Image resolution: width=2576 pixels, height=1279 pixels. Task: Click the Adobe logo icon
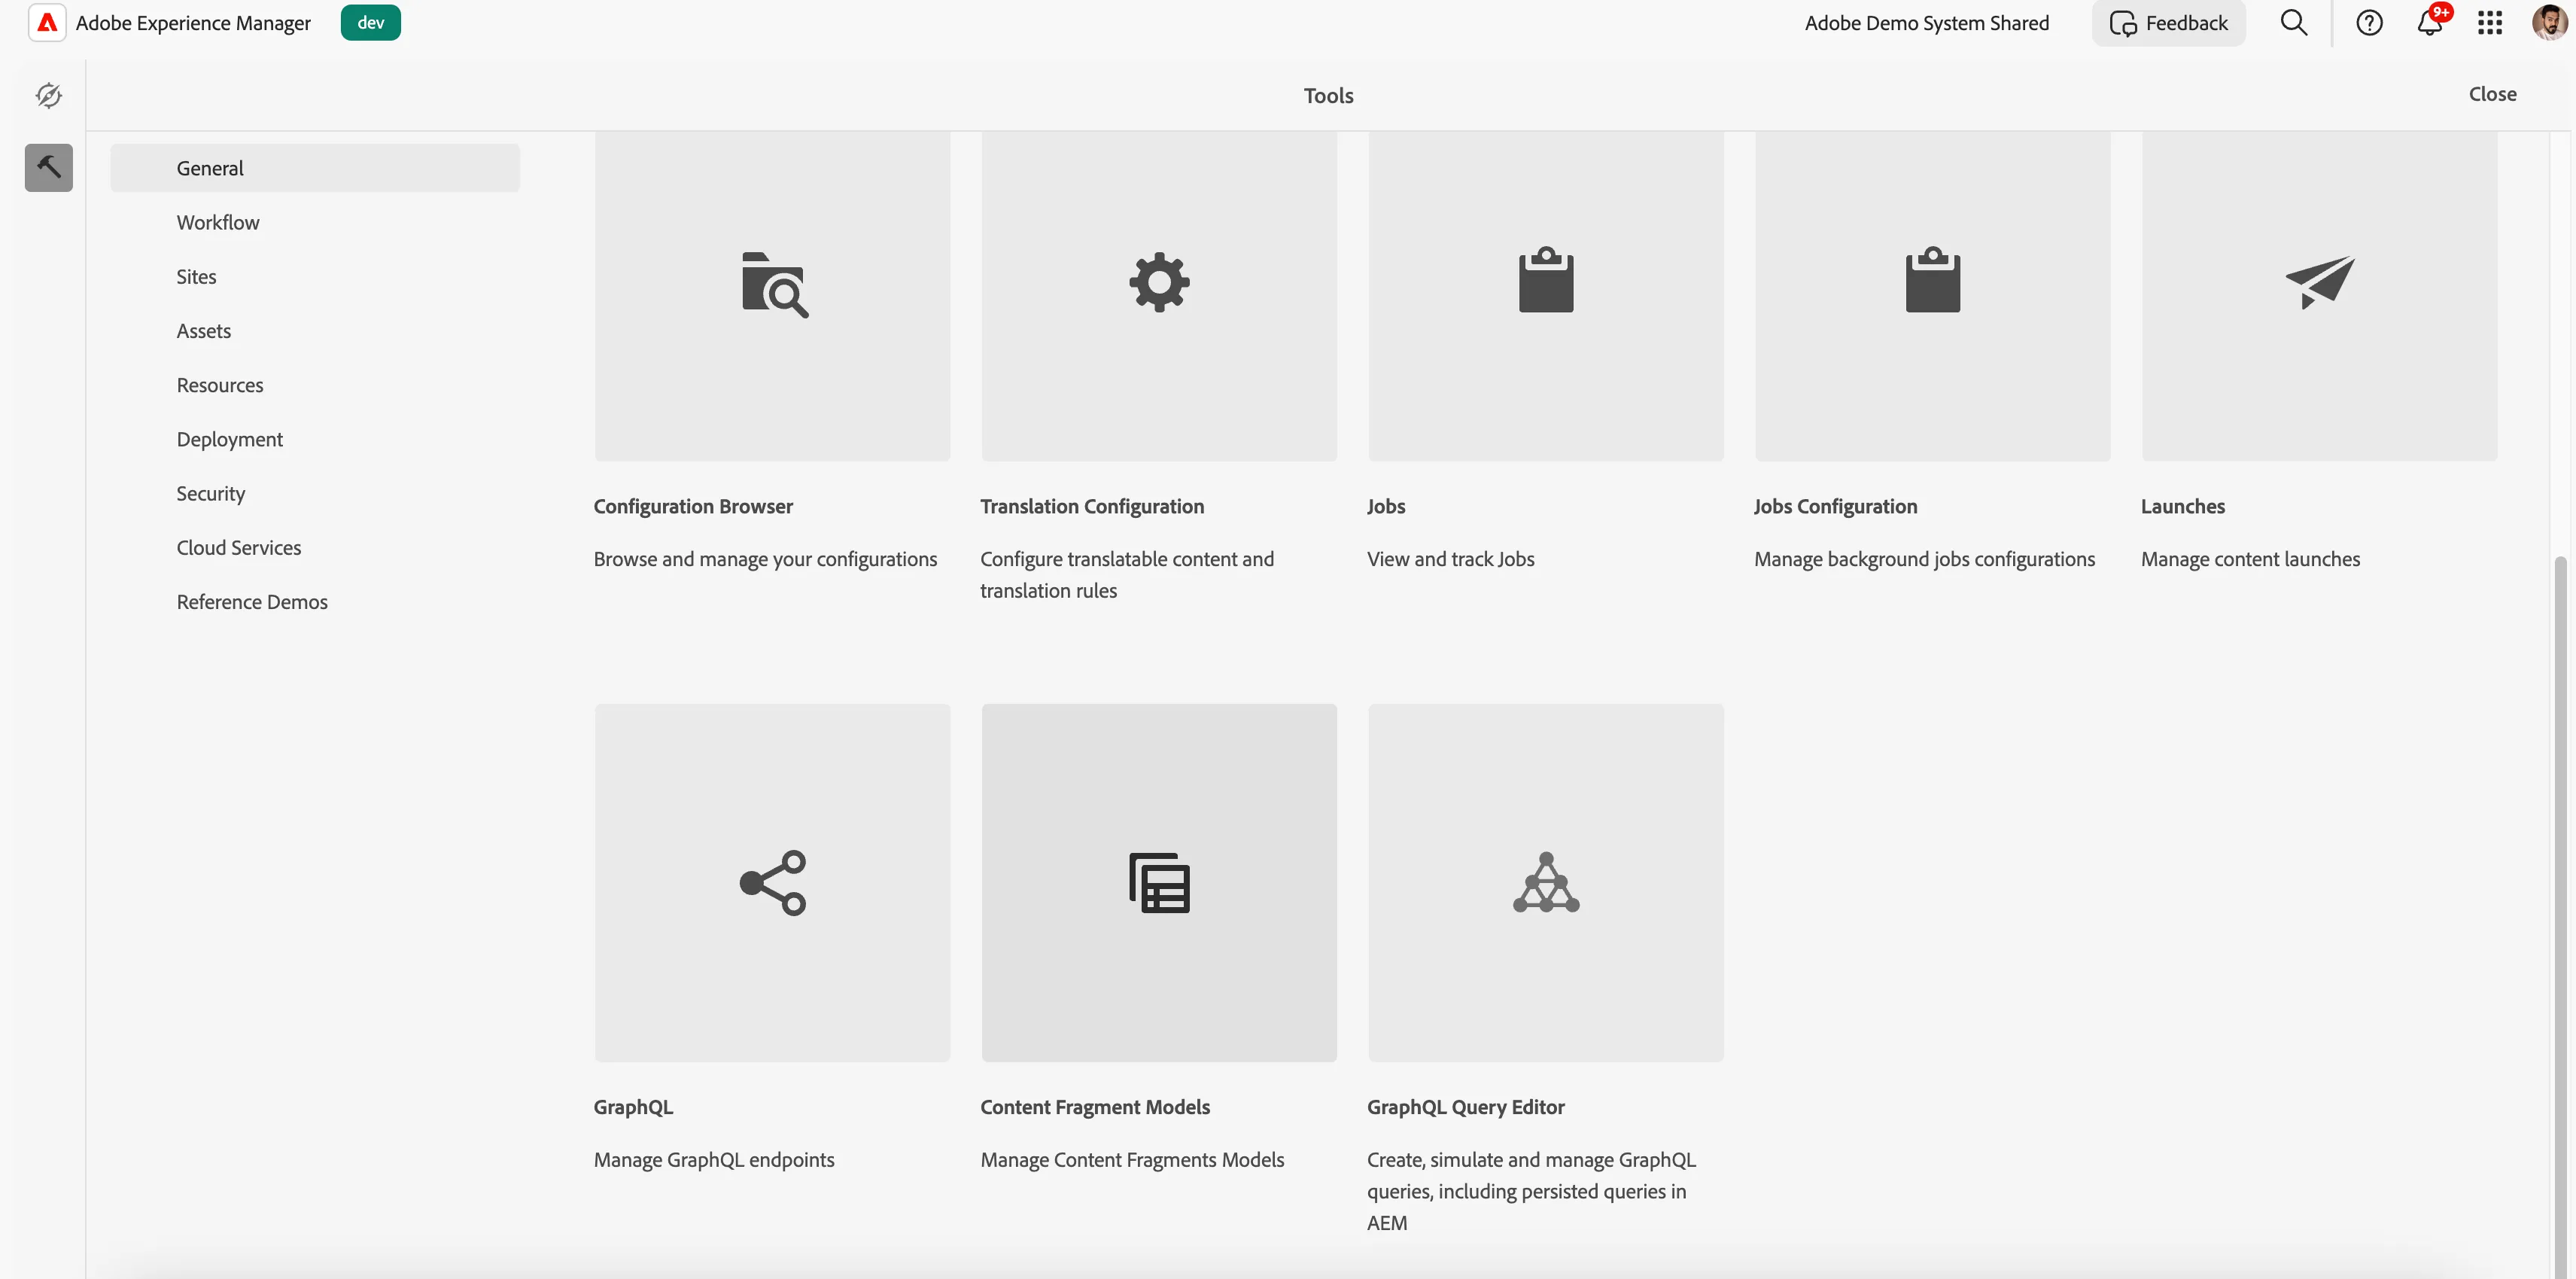coord(47,22)
